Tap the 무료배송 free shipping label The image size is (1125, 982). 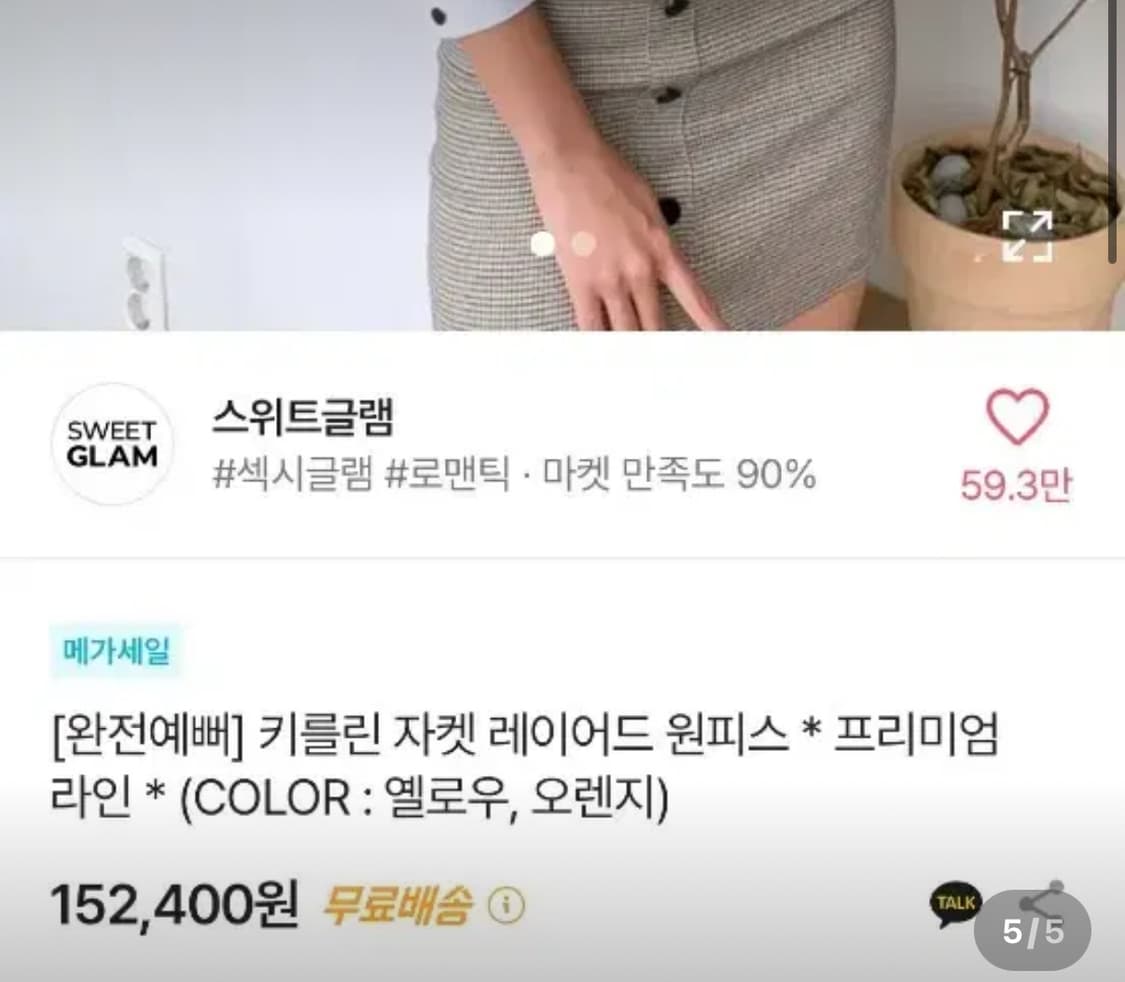(397, 906)
